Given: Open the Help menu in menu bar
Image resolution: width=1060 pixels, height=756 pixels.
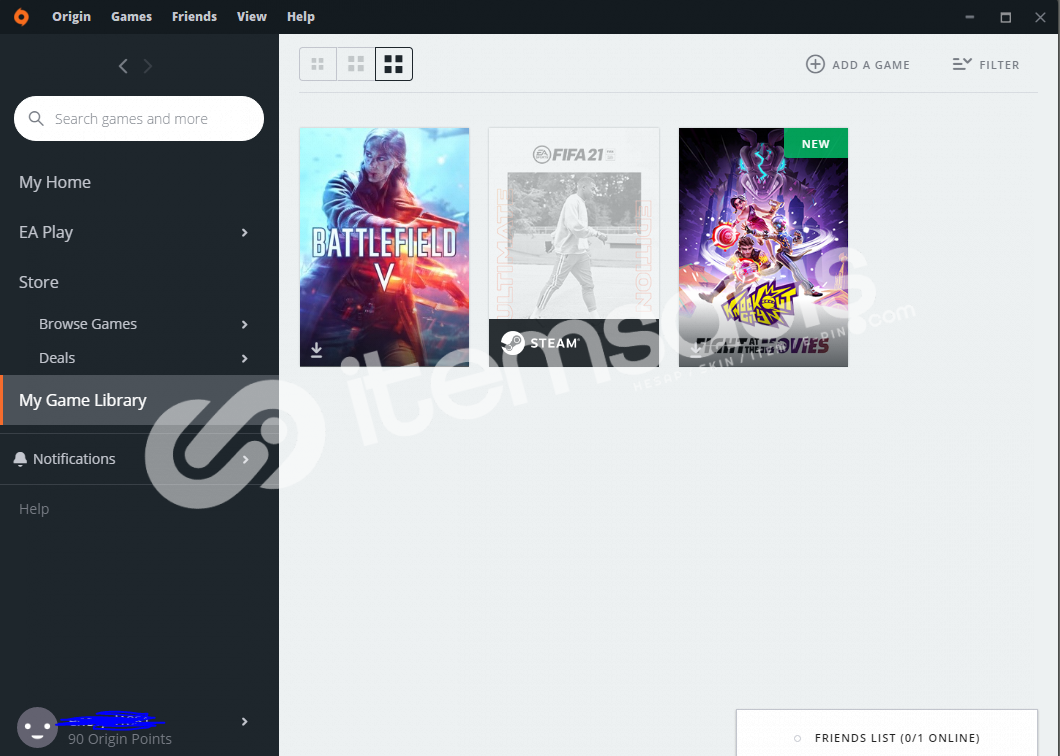Looking at the screenshot, I should [301, 17].
